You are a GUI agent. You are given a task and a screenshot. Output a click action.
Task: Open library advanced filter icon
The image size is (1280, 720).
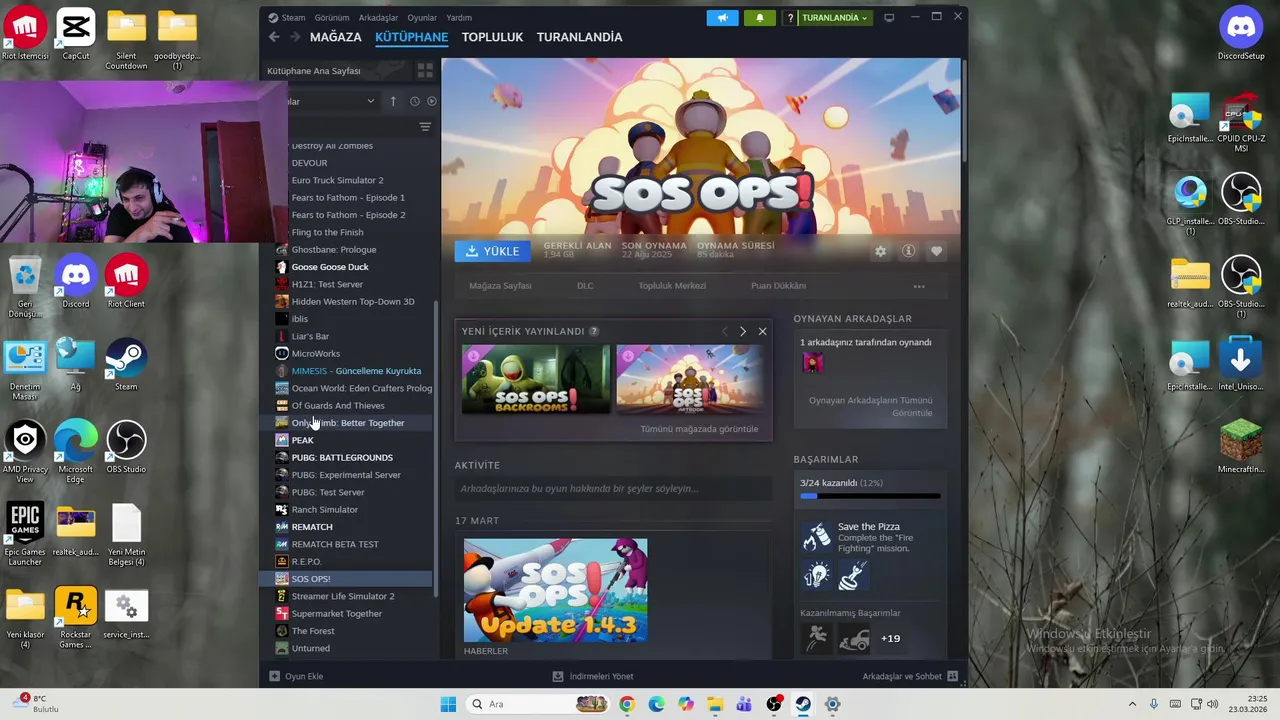425,127
